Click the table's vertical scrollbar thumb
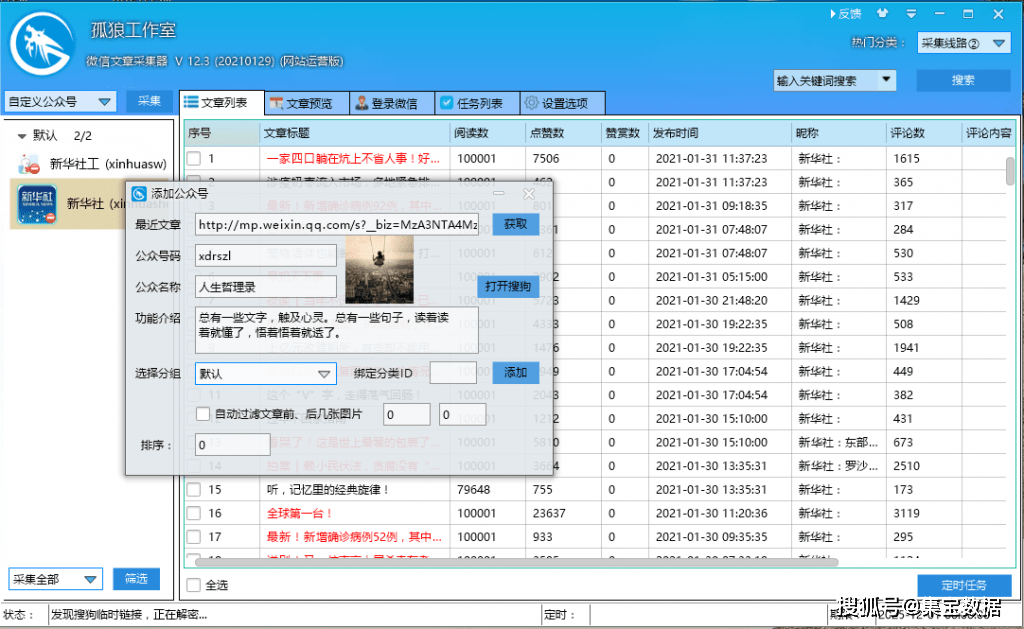Image resolution: width=1024 pixels, height=629 pixels. click(x=1010, y=171)
